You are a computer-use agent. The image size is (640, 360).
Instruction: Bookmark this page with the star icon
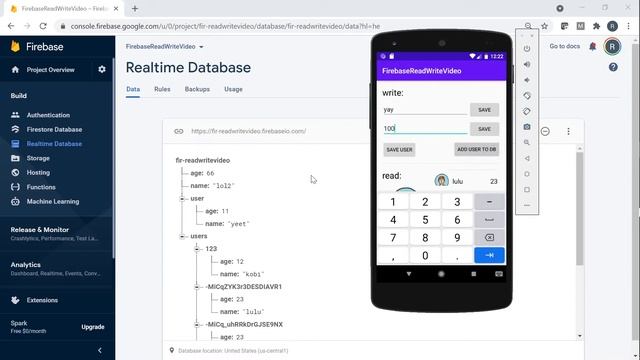pos(544,26)
